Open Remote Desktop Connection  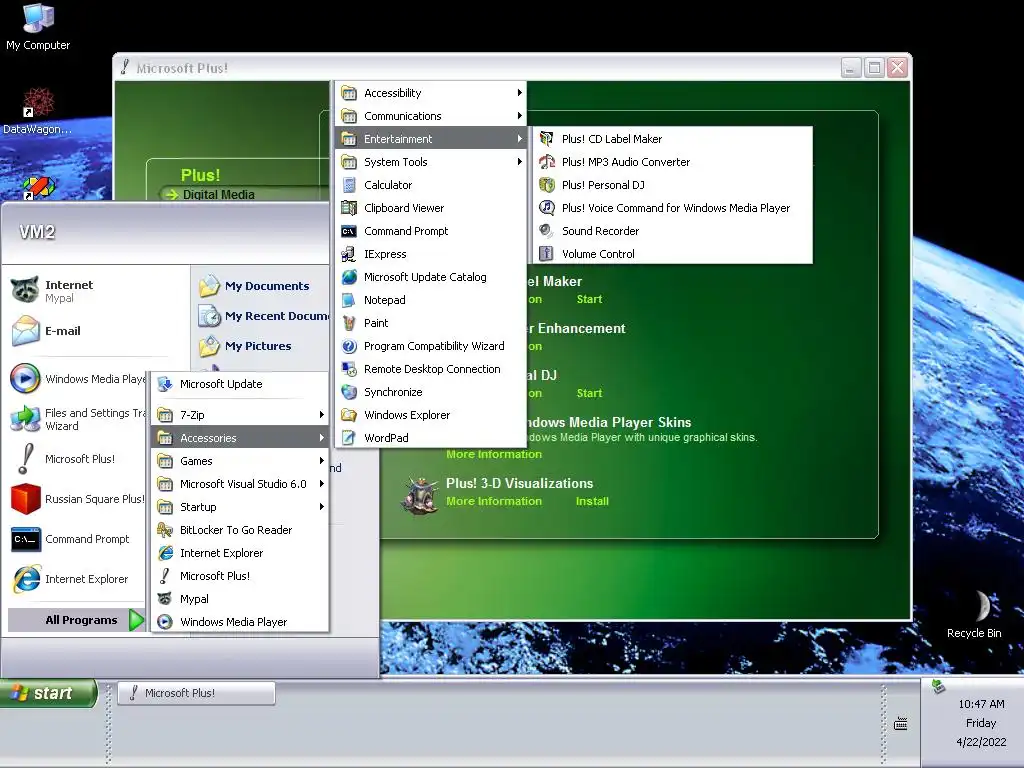[430, 369]
